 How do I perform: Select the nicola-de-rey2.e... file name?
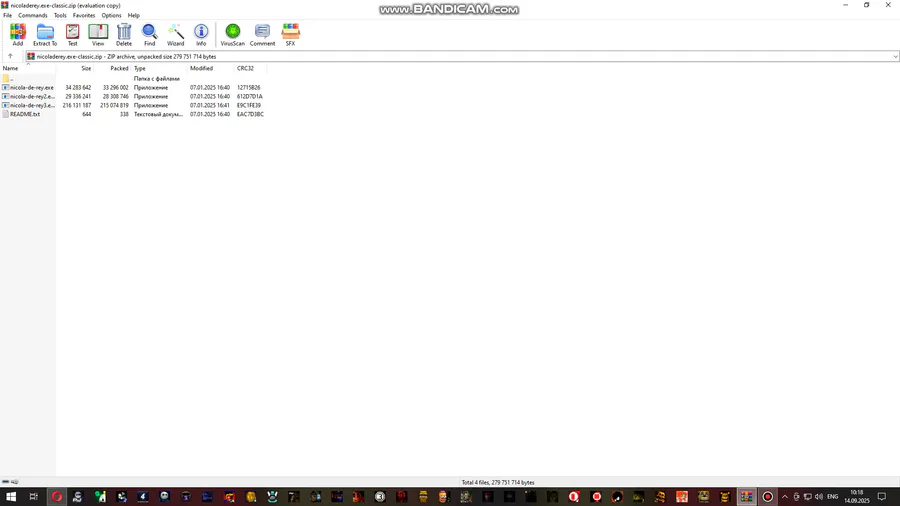(x=32, y=96)
